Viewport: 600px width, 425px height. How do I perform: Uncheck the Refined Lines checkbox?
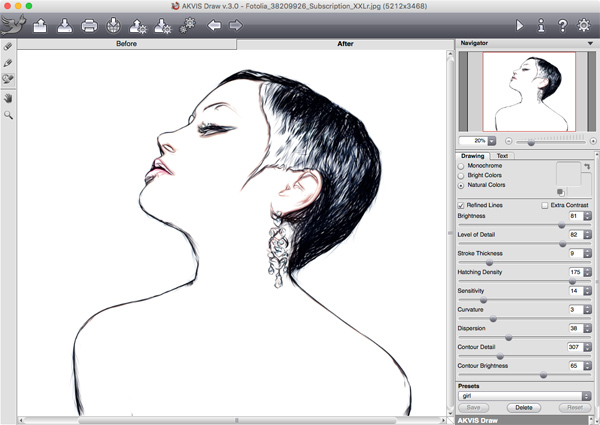461,205
